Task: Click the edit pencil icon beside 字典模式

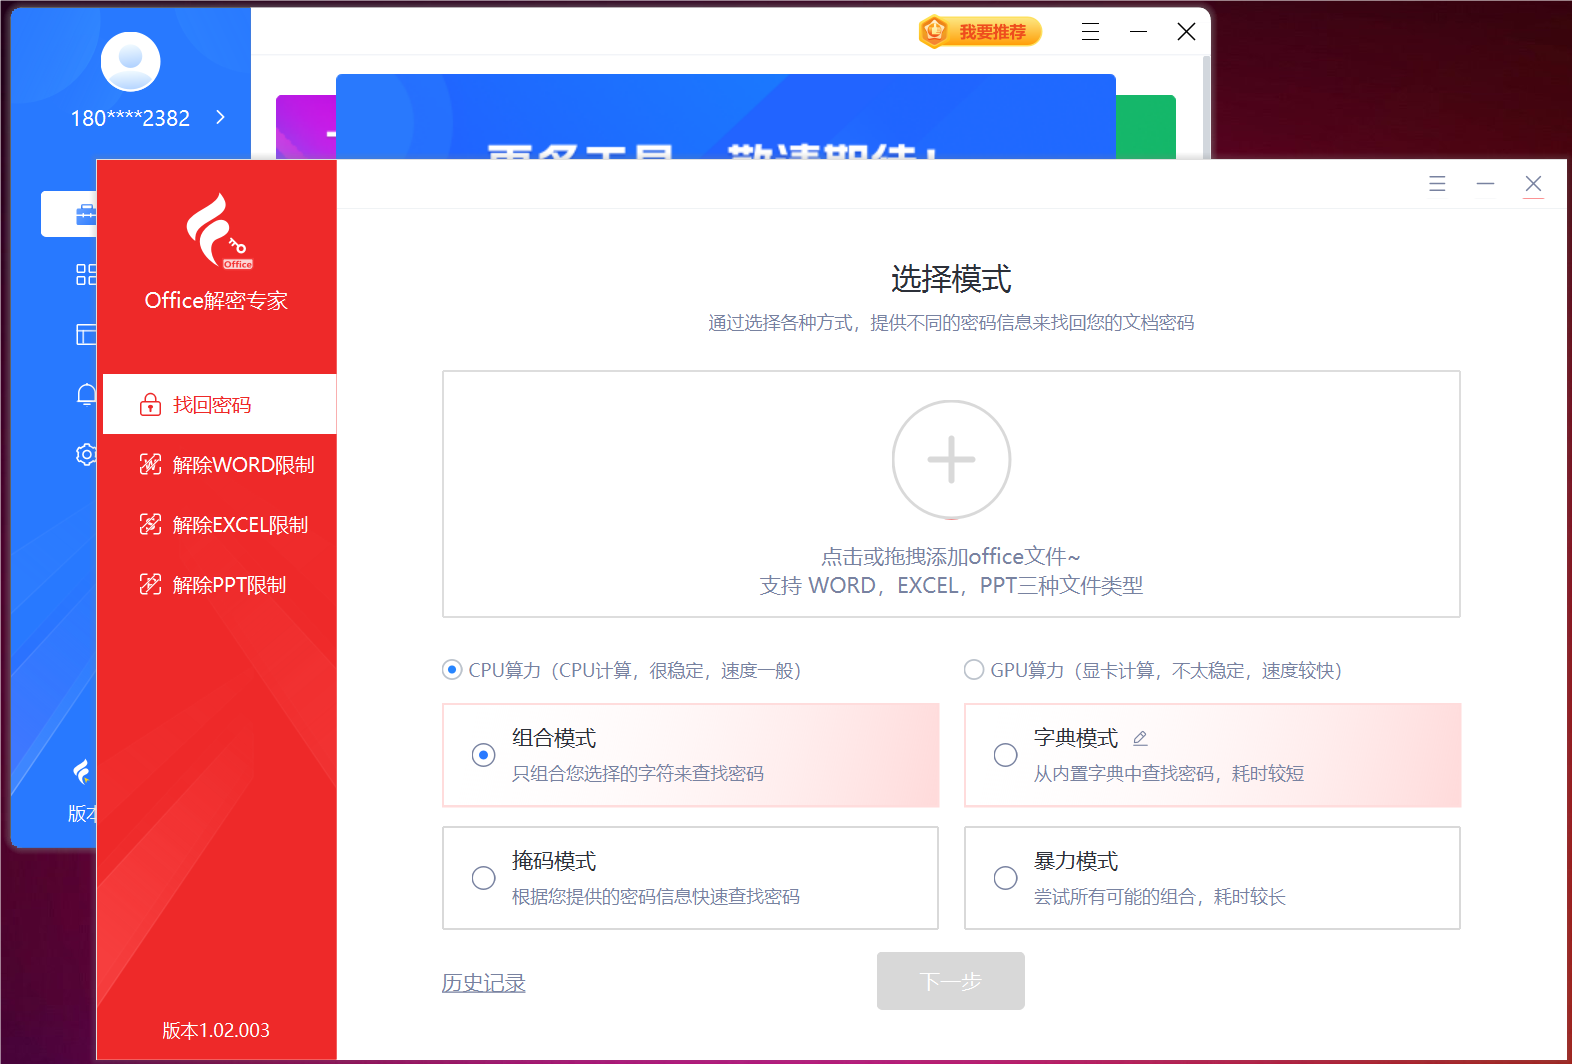Action: click(x=1140, y=738)
